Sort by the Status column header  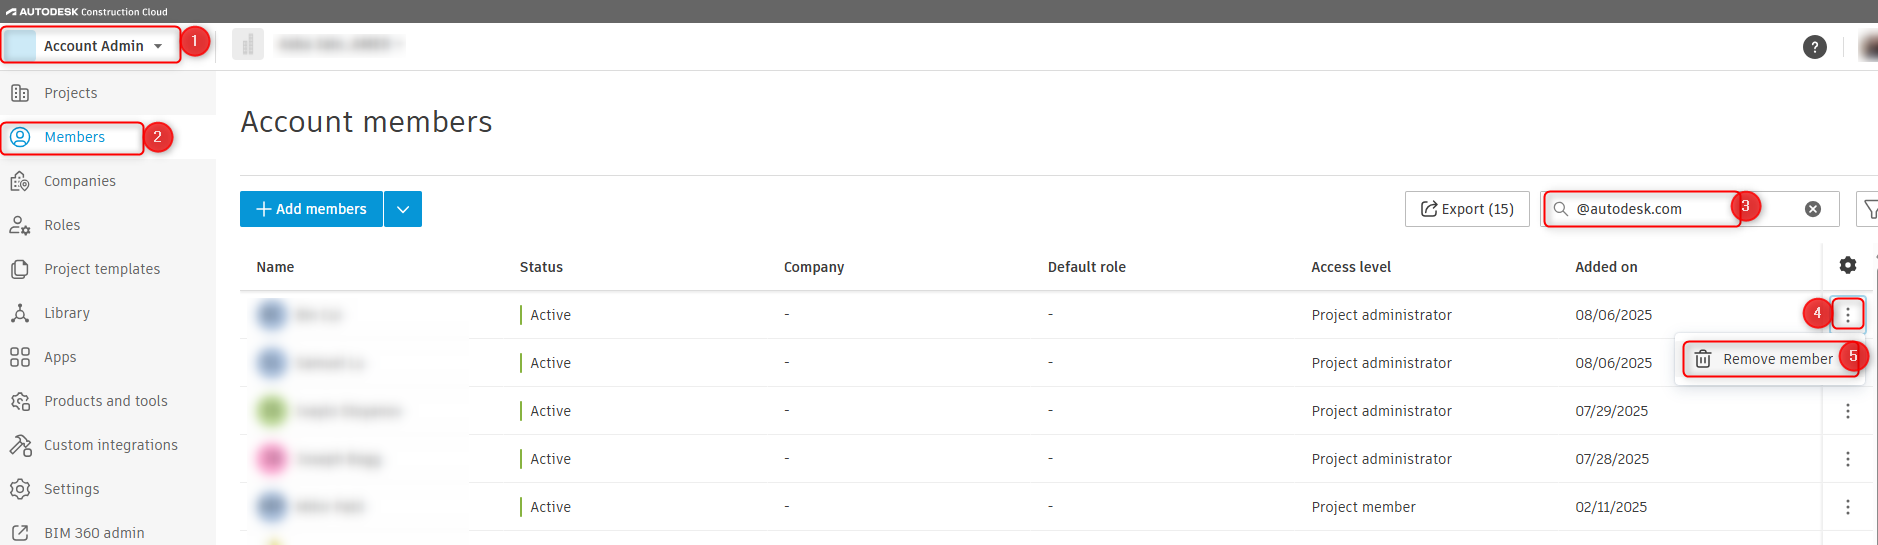click(x=541, y=267)
